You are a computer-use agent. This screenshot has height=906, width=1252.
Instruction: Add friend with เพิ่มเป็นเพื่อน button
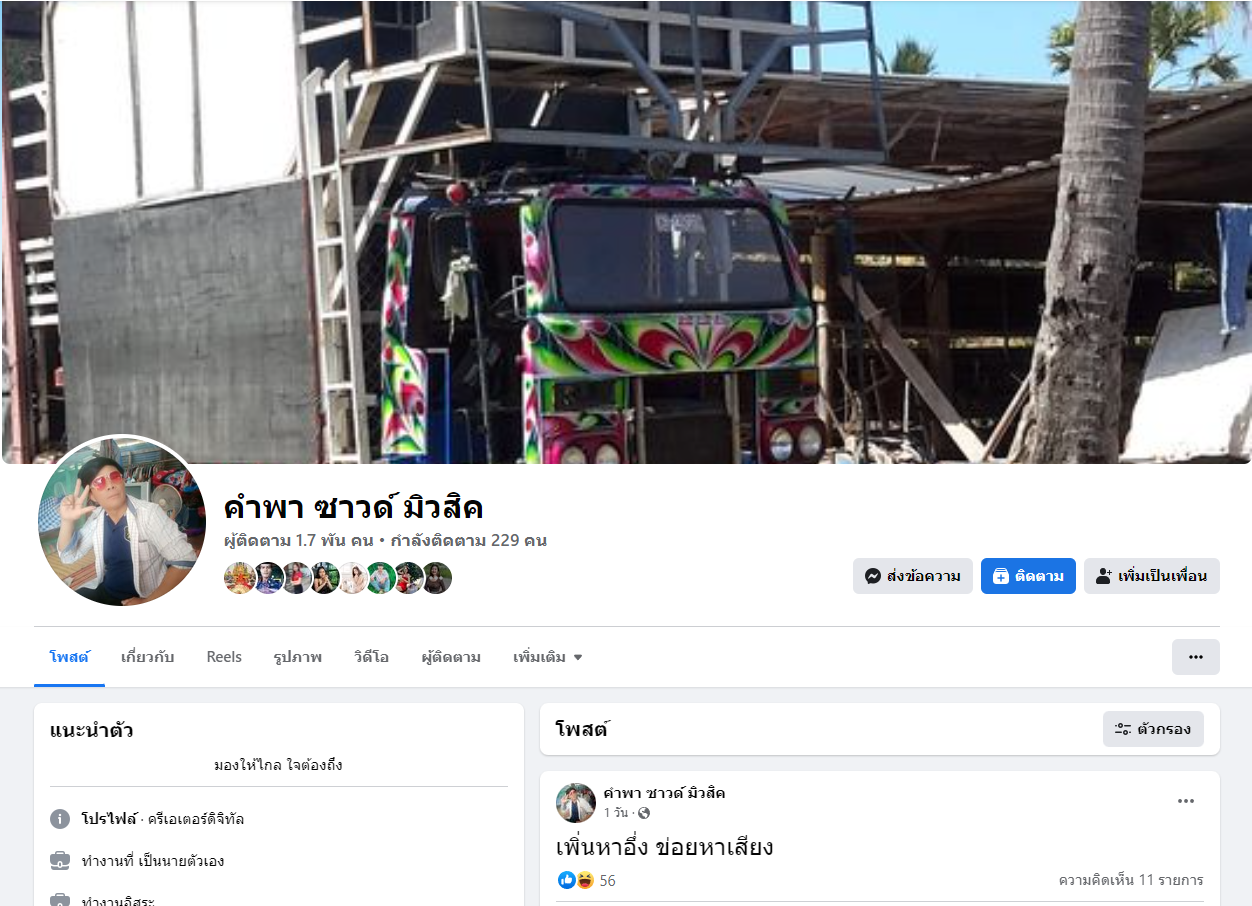click(x=1152, y=576)
